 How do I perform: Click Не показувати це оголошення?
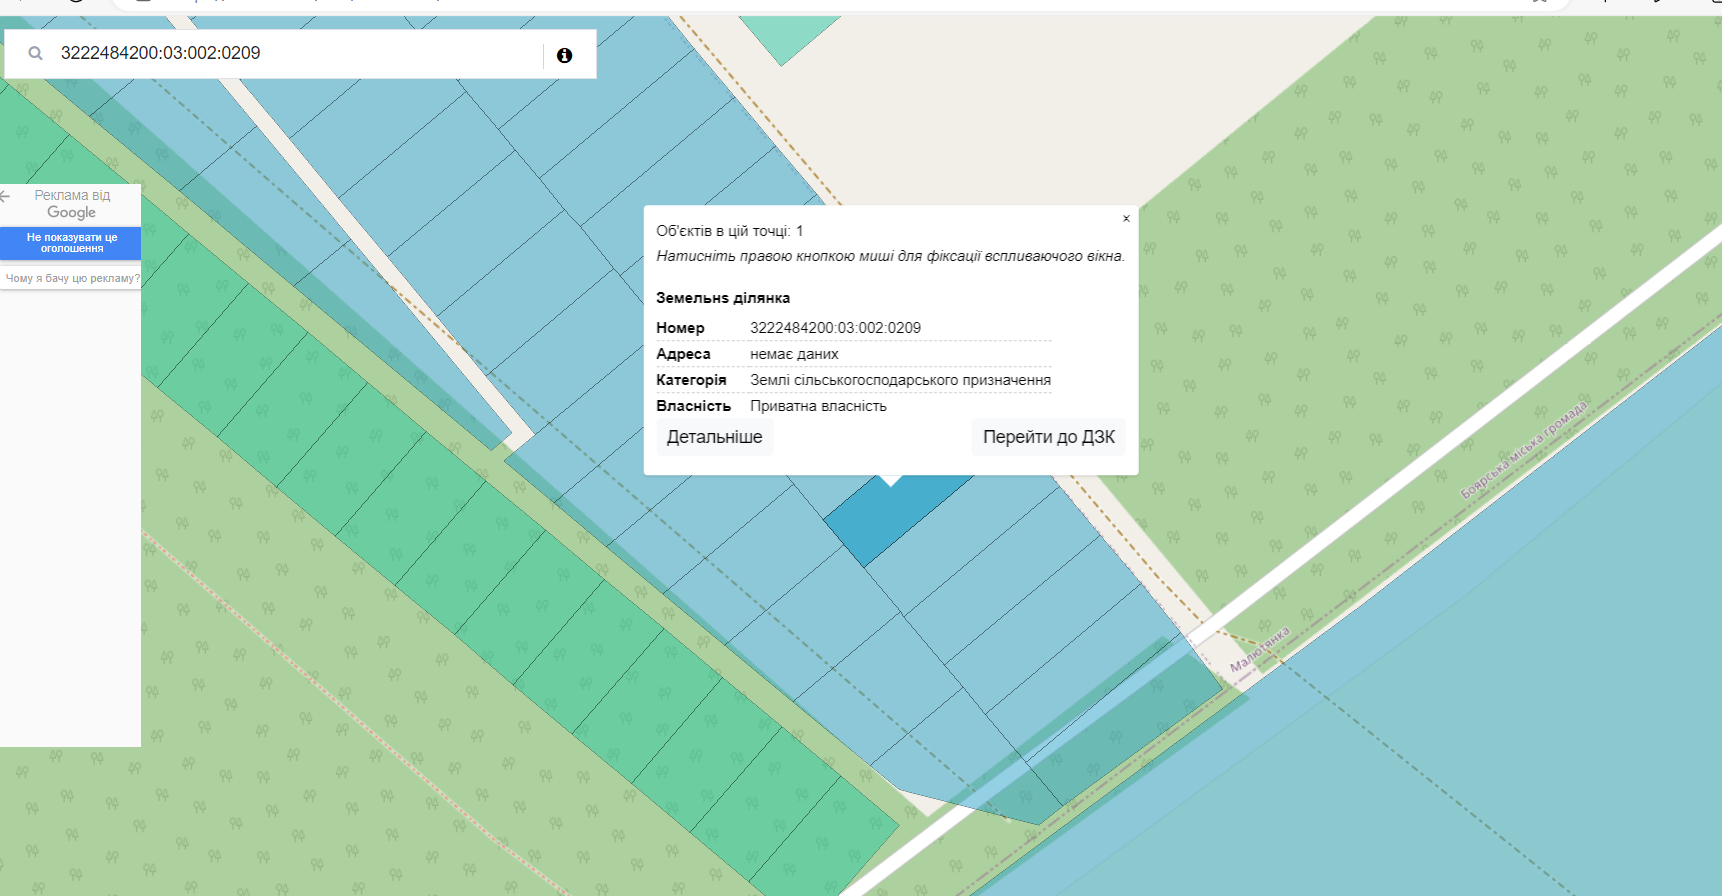point(71,243)
